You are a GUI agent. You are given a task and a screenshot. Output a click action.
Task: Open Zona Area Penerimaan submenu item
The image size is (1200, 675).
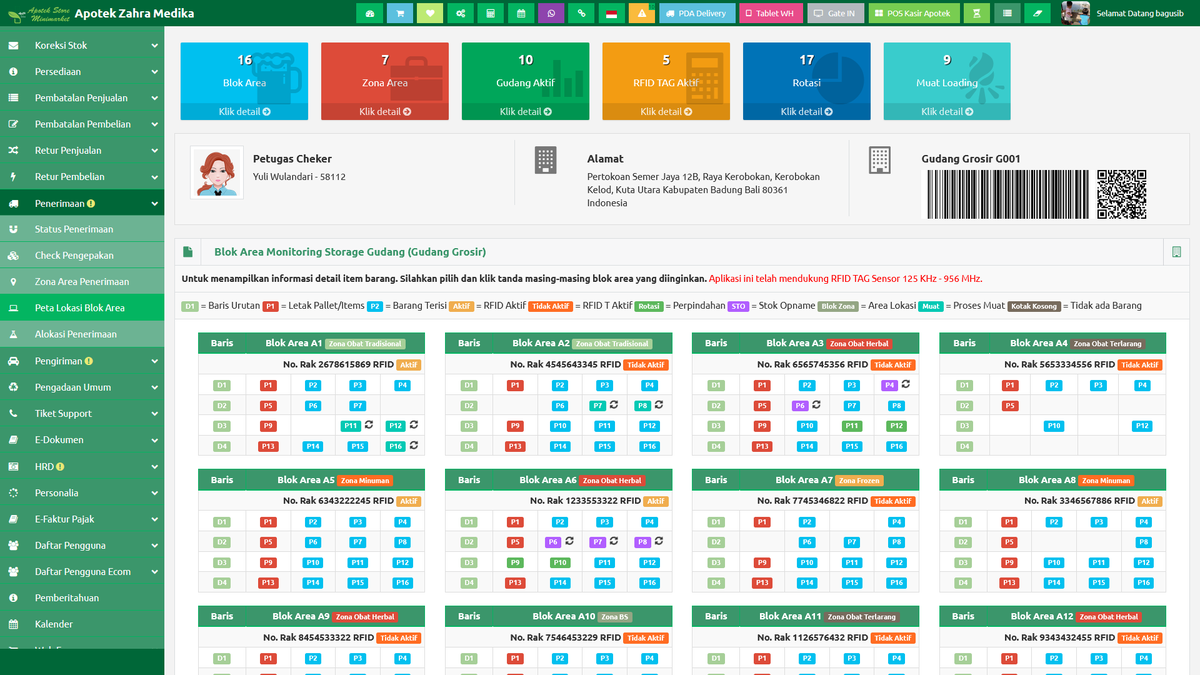[x=82, y=282]
